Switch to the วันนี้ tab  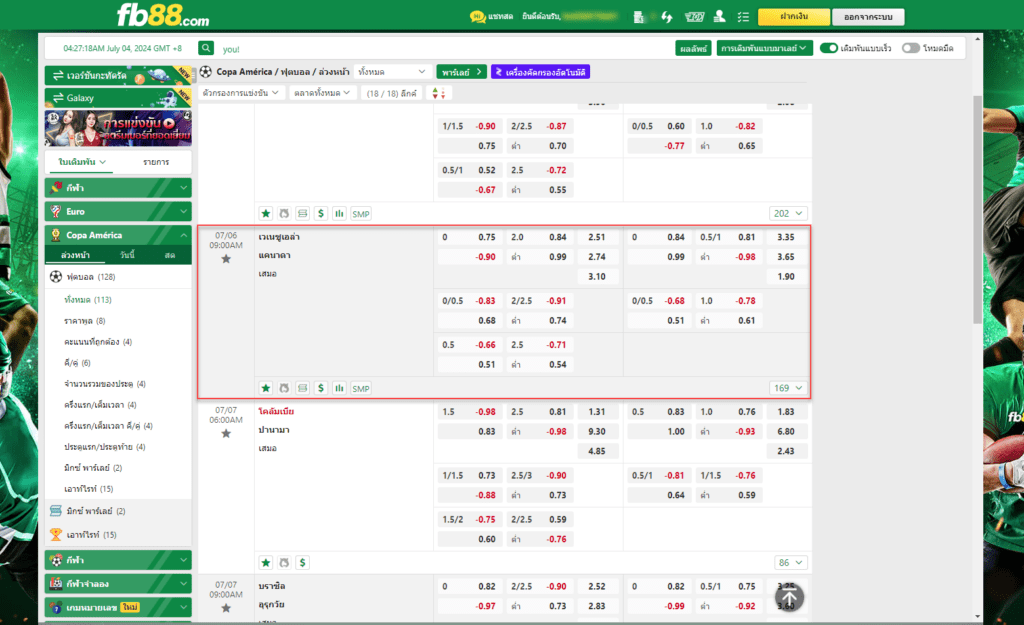point(127,255)
